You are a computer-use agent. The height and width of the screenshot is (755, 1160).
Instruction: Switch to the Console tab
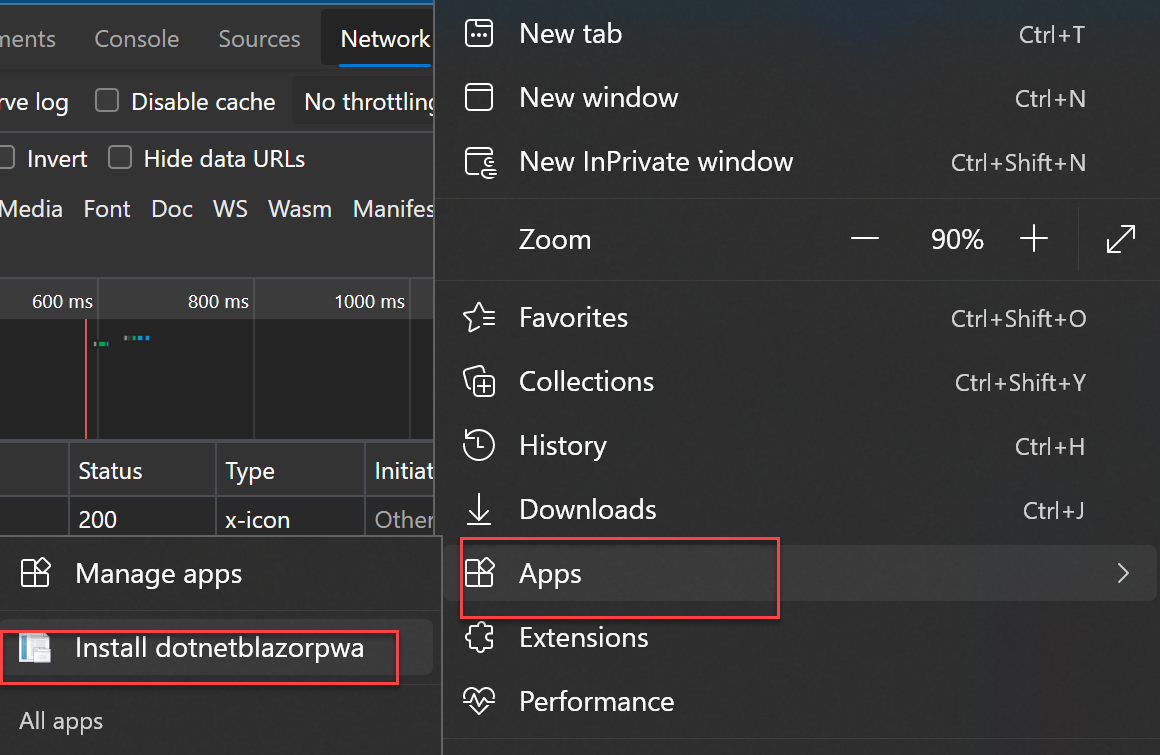[137, 39]
